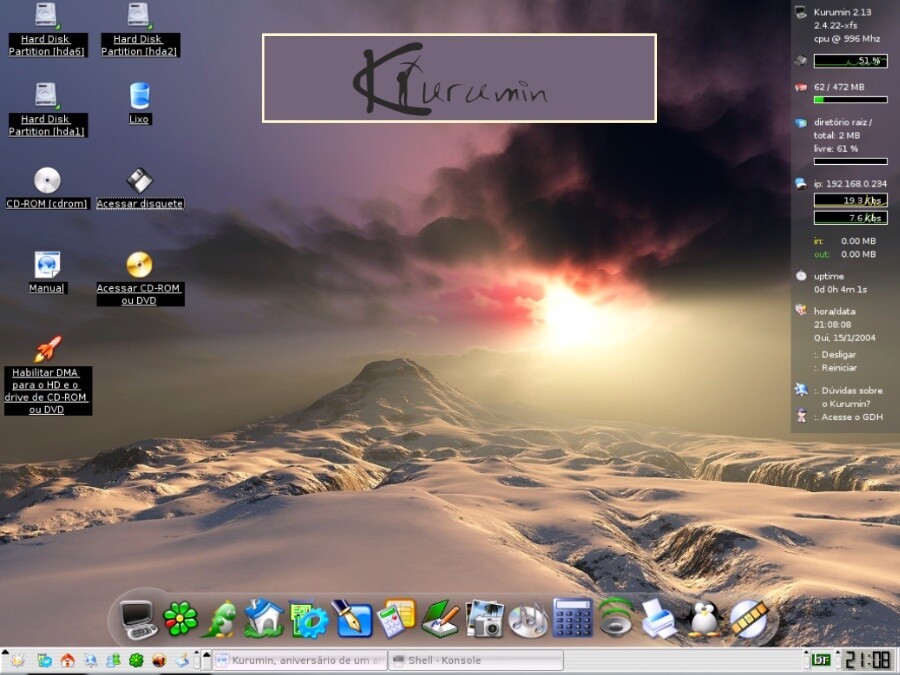Viewport: 900px width, 675px height.
Task: Switch to Shell - Konsole taskbar entry
Action: (475, 660)
